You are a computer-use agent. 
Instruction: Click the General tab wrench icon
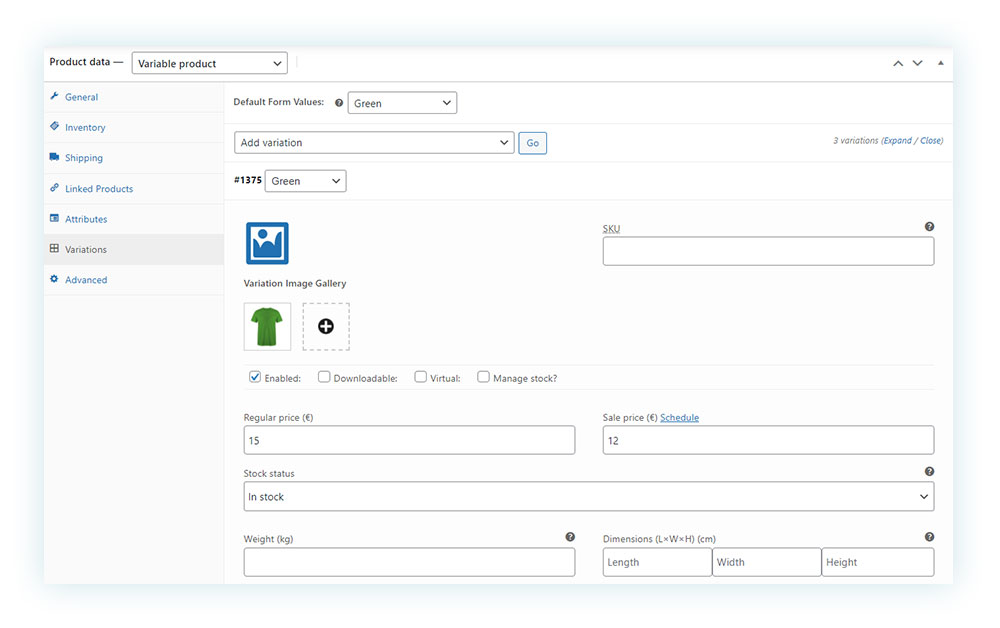click(x=54, y=96)
